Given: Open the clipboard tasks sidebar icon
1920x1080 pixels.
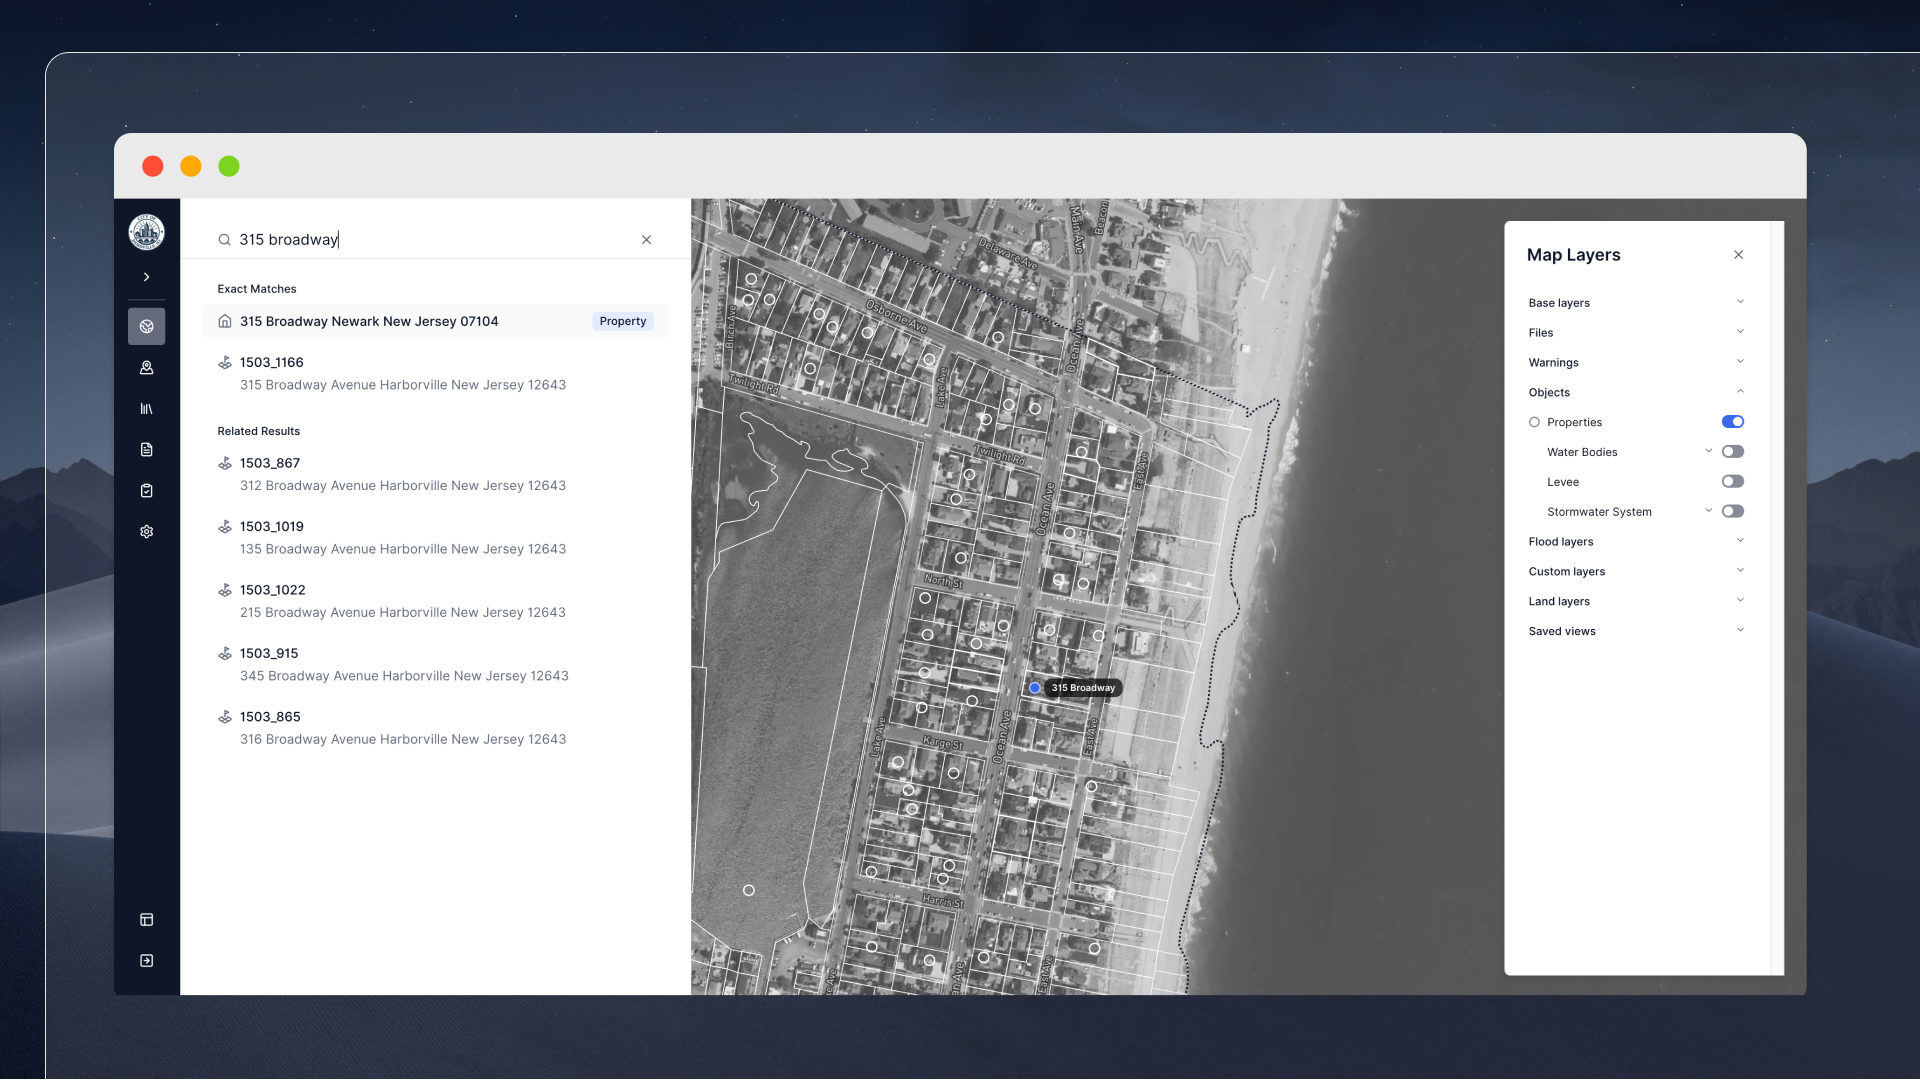Looking at the screenshot, I should [x=146, y=491].
